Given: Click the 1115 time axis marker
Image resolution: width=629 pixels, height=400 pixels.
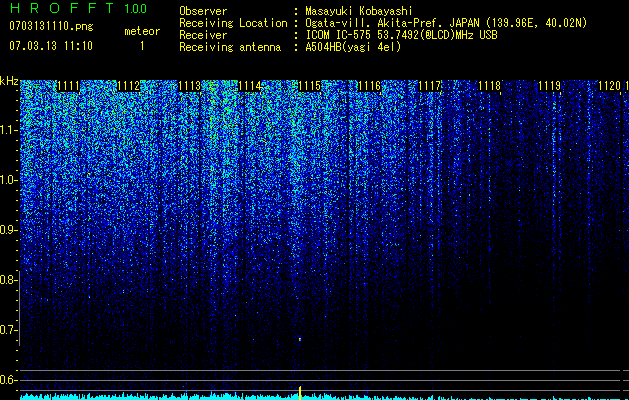Looking at the screenshot, I should click(x=309, y=86).
